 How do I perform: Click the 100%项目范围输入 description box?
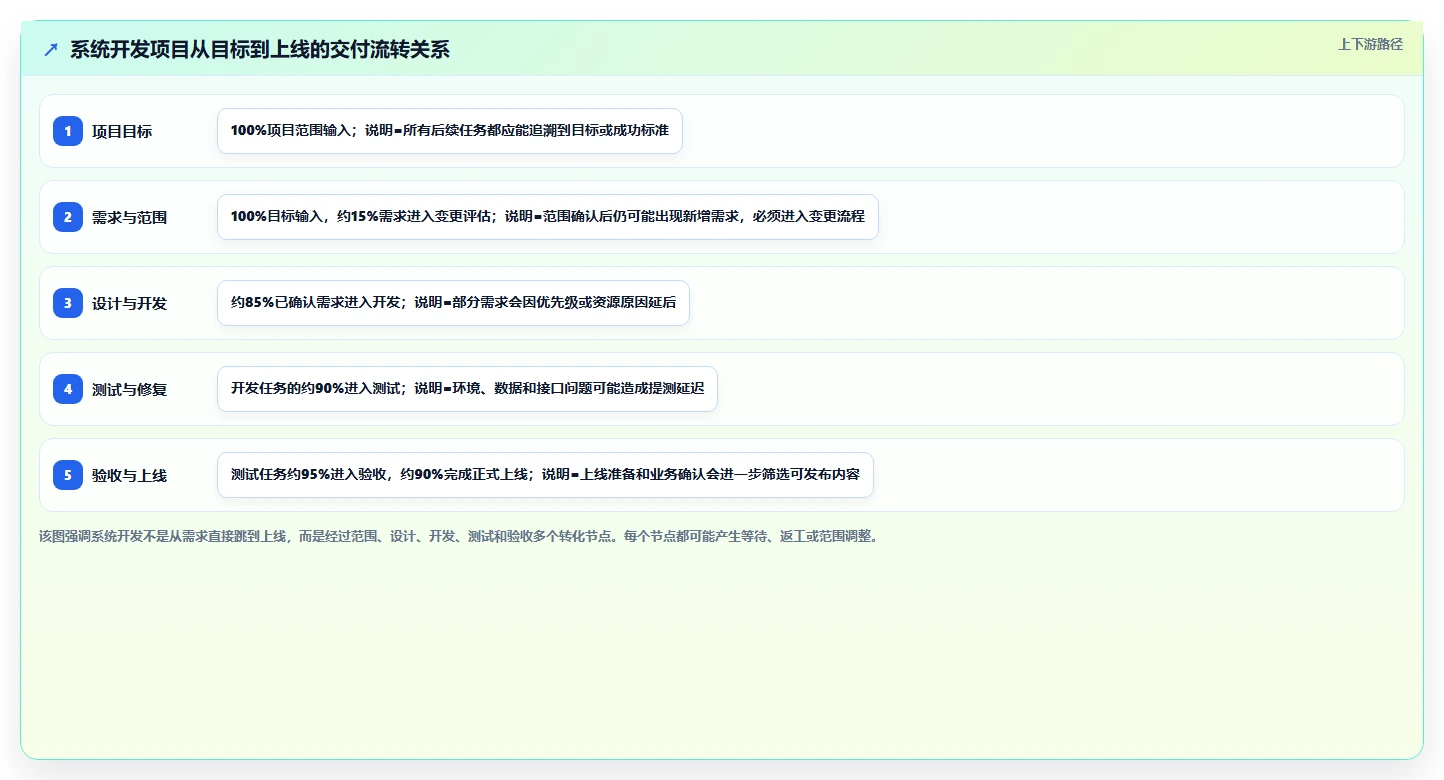coord(450,131)
